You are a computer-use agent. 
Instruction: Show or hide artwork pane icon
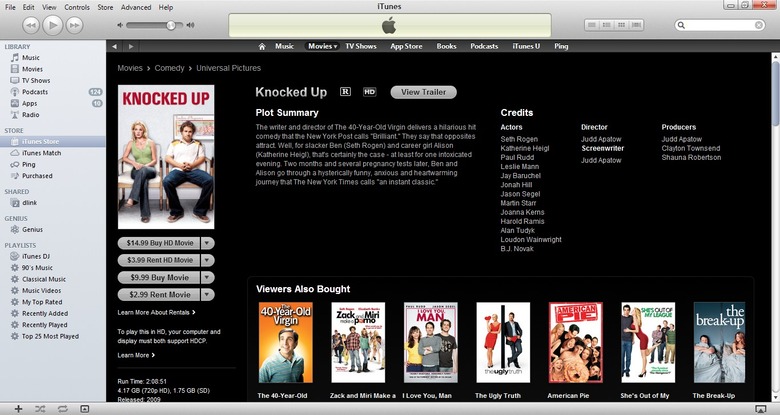coord(85,409)
